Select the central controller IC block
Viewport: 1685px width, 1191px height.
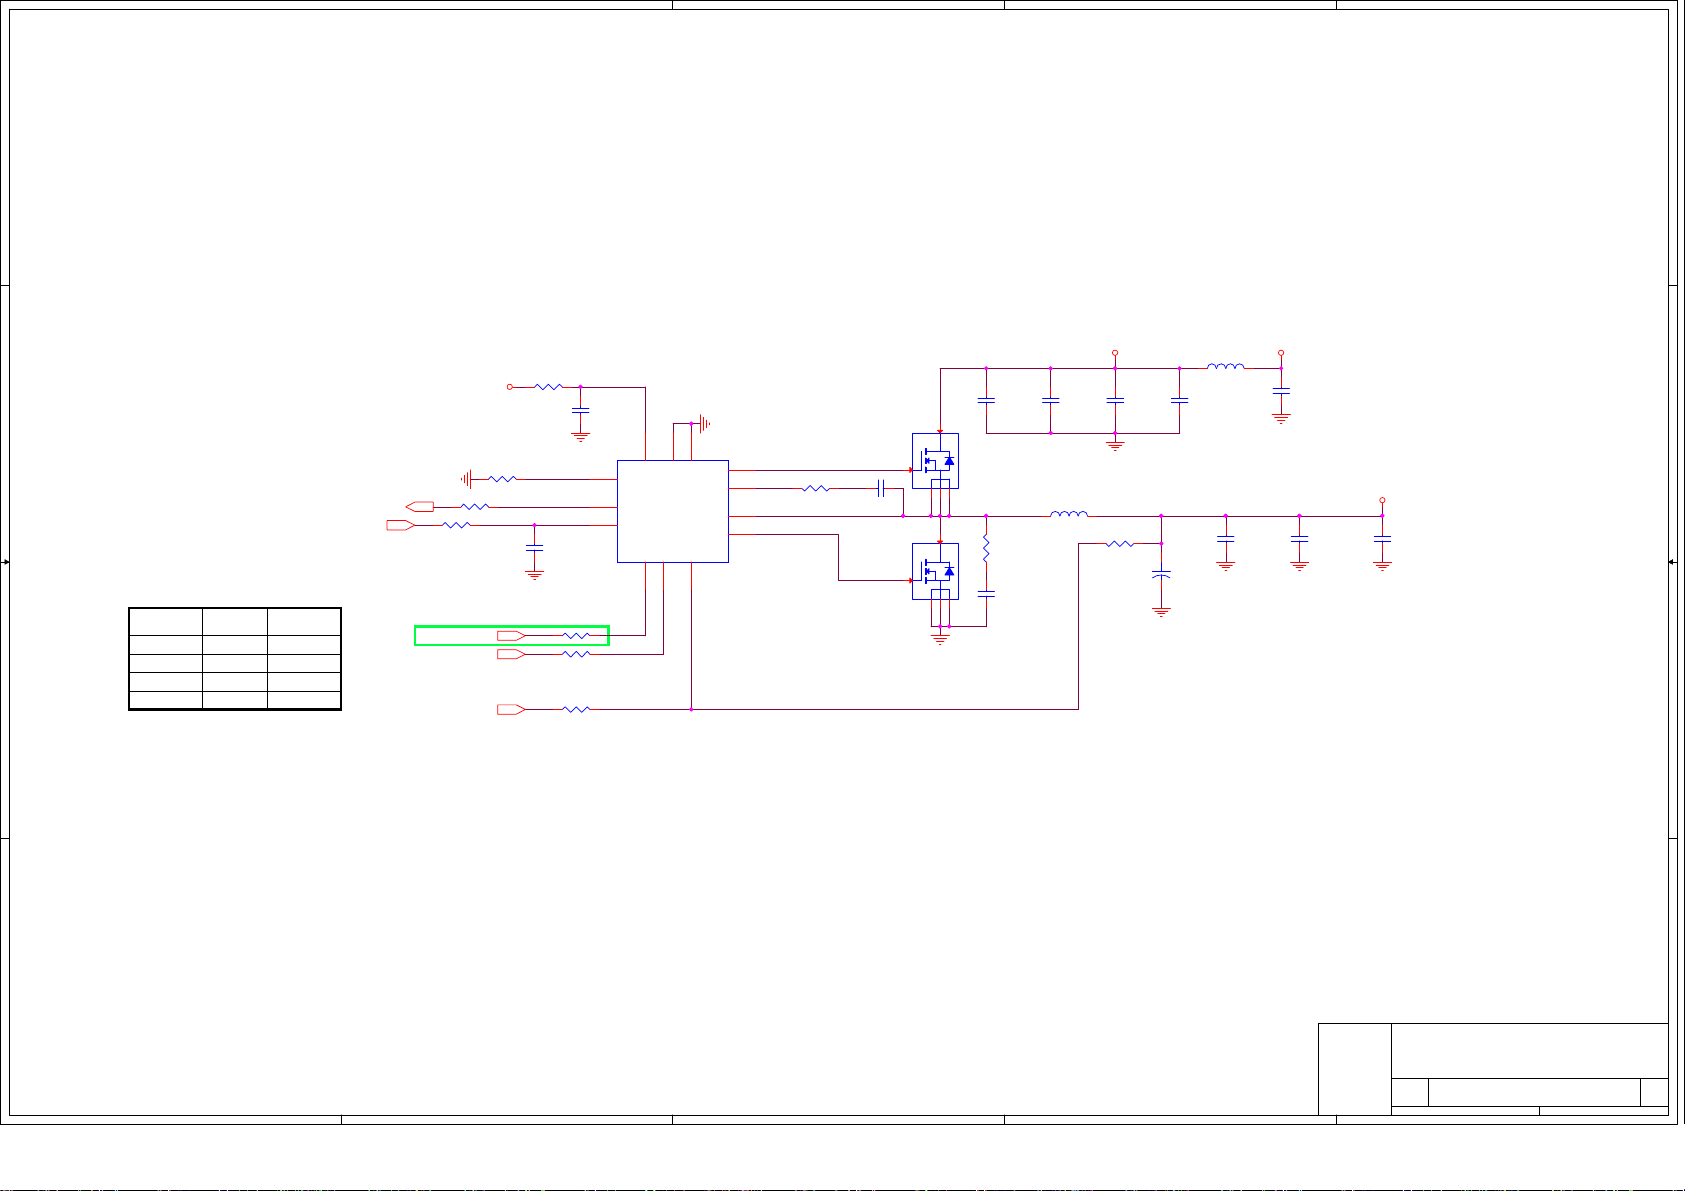pyautogui.click(x=672, y=511)
